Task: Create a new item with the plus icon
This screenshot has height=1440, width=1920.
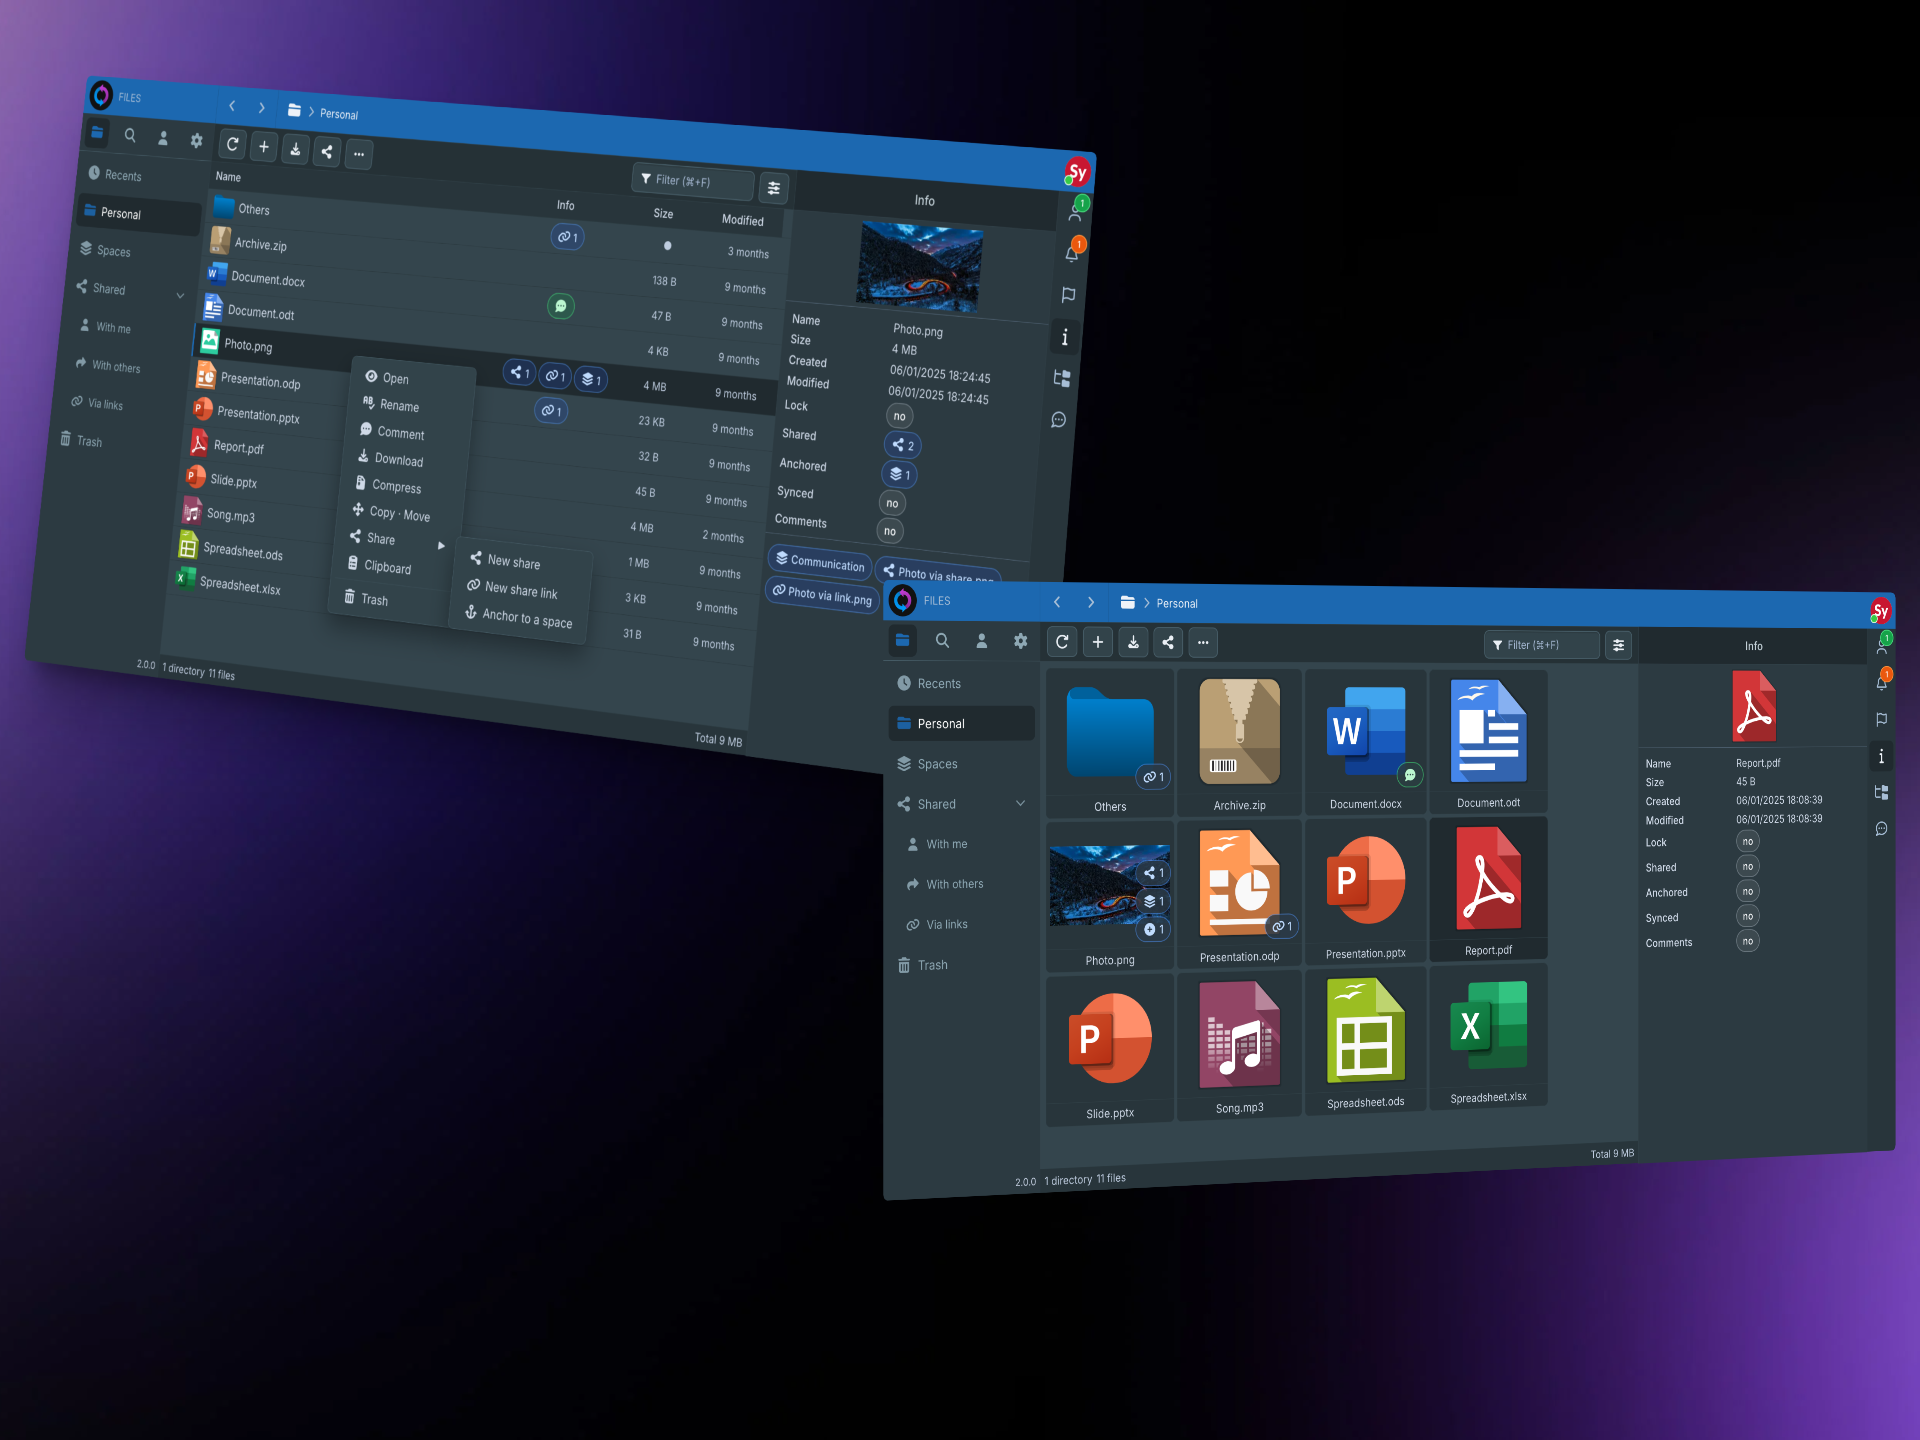Action: (x=1097, y=642)
